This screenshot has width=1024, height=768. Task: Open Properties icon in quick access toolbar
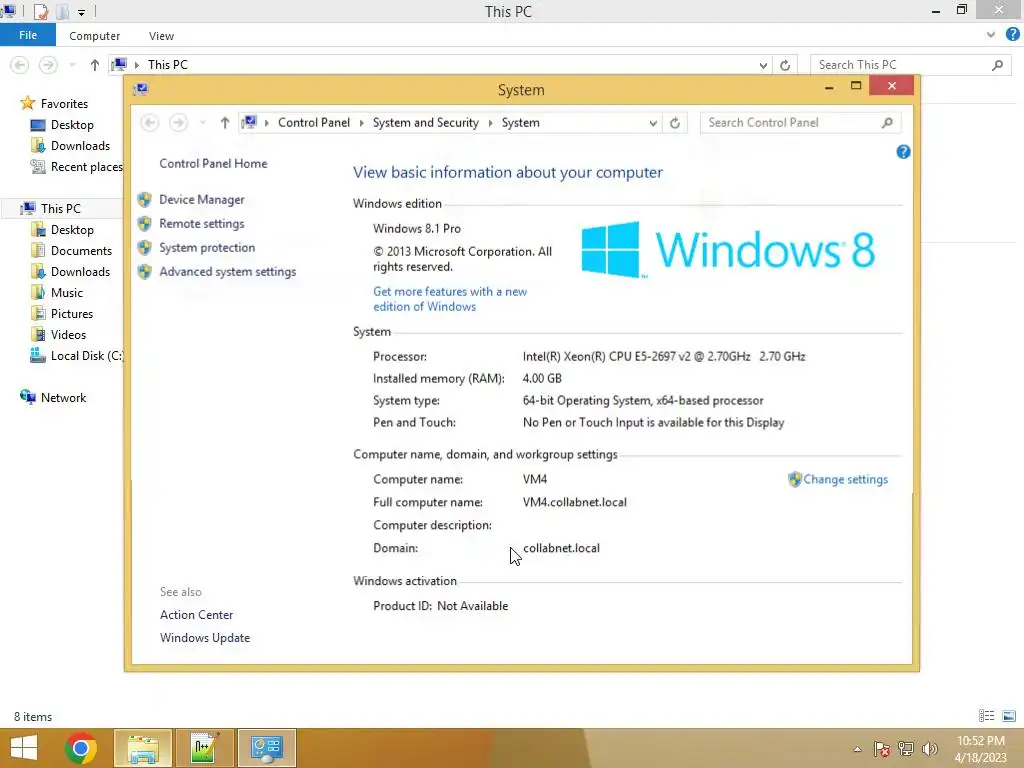[40, 11]
